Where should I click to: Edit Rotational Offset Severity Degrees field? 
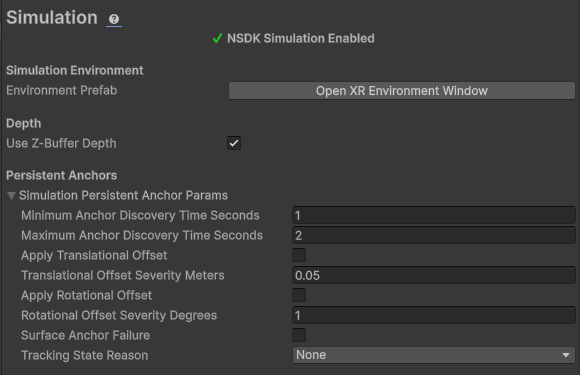click(434, 315)
